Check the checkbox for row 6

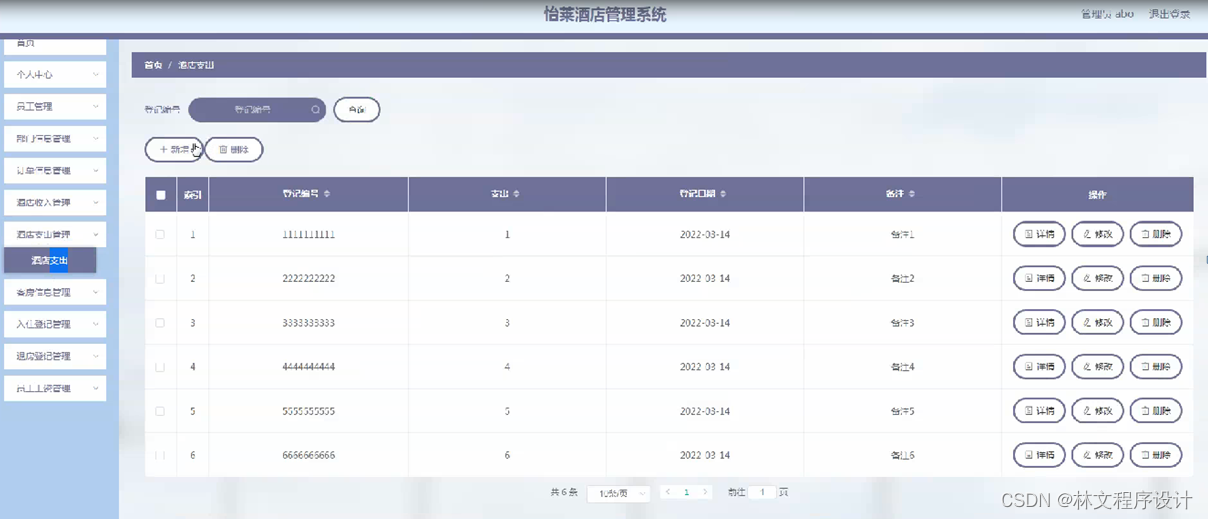(x=160, y=455)
